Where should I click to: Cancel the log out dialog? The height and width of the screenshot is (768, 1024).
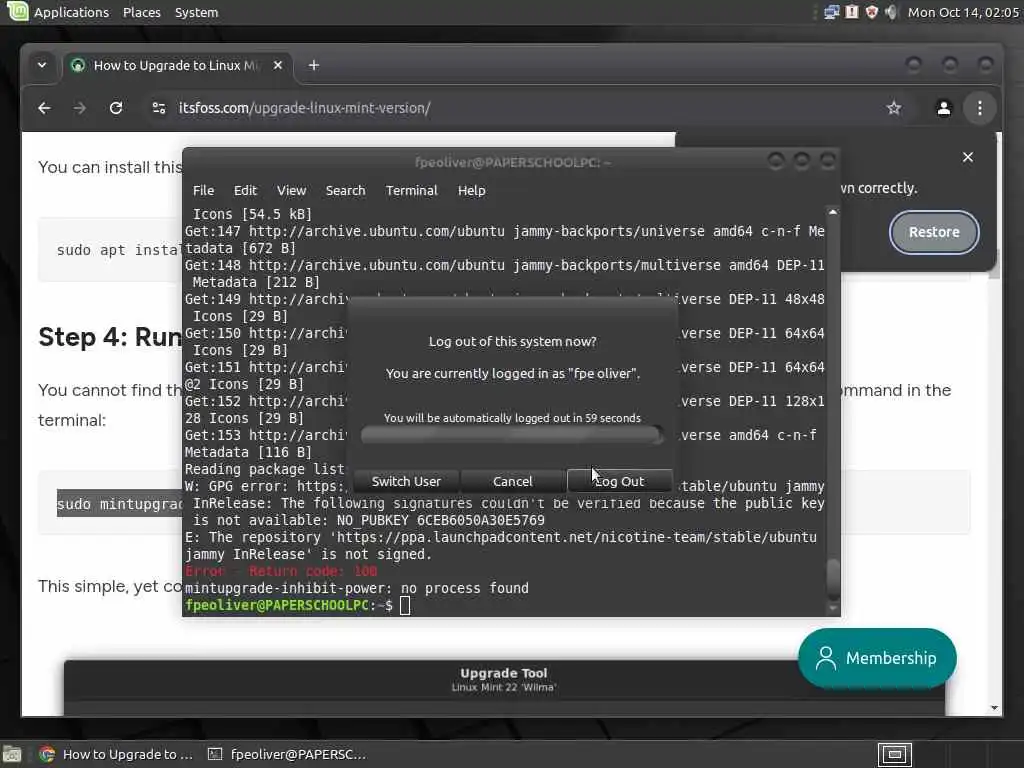pos(513,481)
